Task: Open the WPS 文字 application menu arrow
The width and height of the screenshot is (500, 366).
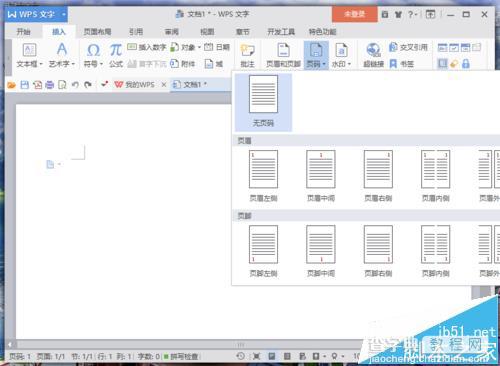Action: [63, 14]
